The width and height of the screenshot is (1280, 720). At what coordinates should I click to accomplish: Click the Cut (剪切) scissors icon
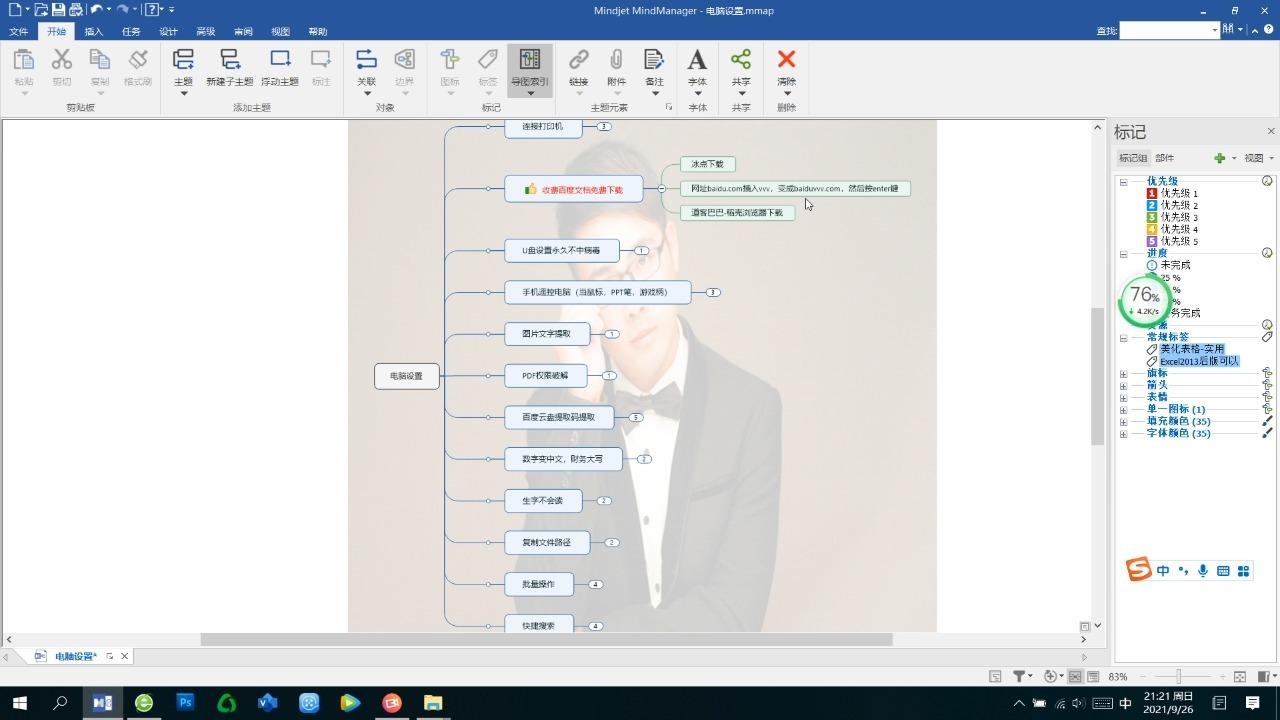click(x=62, y=61)
